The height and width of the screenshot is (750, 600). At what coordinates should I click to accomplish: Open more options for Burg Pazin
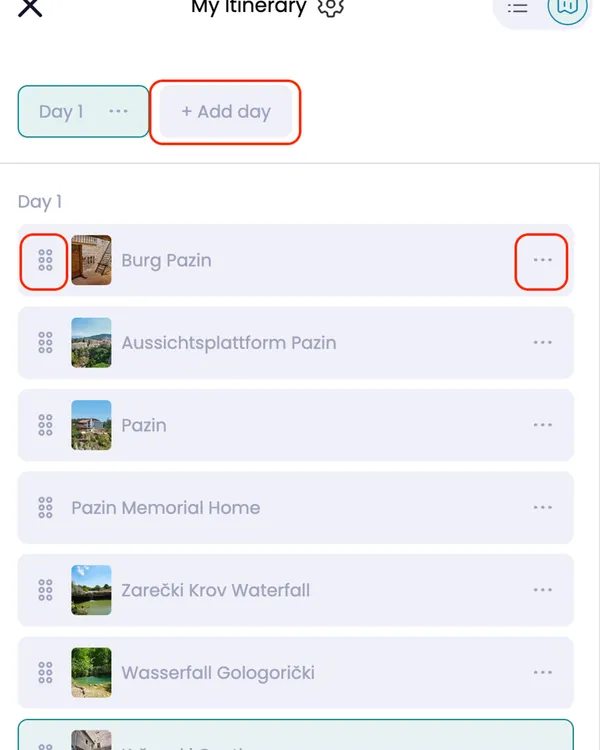542,261
